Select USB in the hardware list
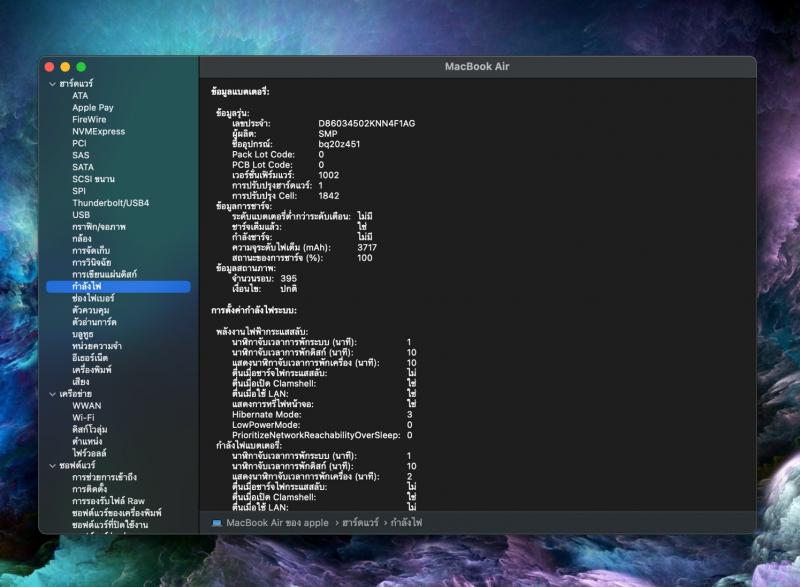This screenshot has height=587, width=800. [x=81, y=215]
